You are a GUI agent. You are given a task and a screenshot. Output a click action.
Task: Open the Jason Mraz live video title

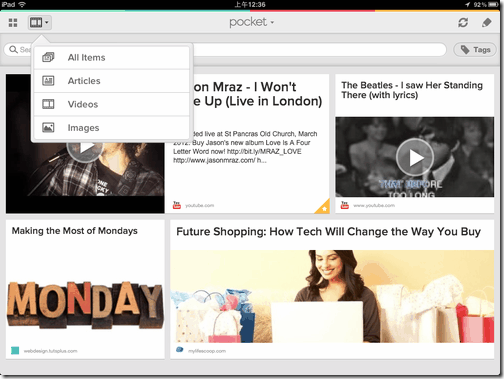pos(258,94)
